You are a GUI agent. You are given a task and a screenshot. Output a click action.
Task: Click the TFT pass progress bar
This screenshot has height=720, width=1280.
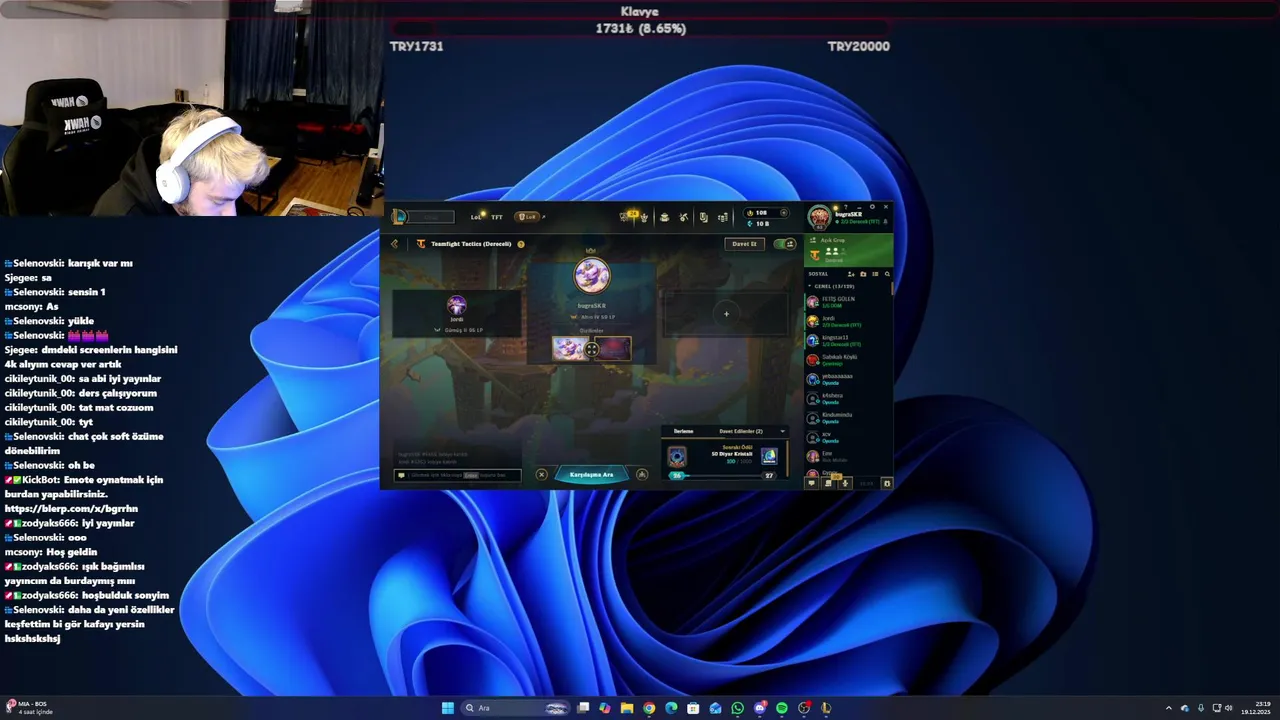tap(723, 476)
